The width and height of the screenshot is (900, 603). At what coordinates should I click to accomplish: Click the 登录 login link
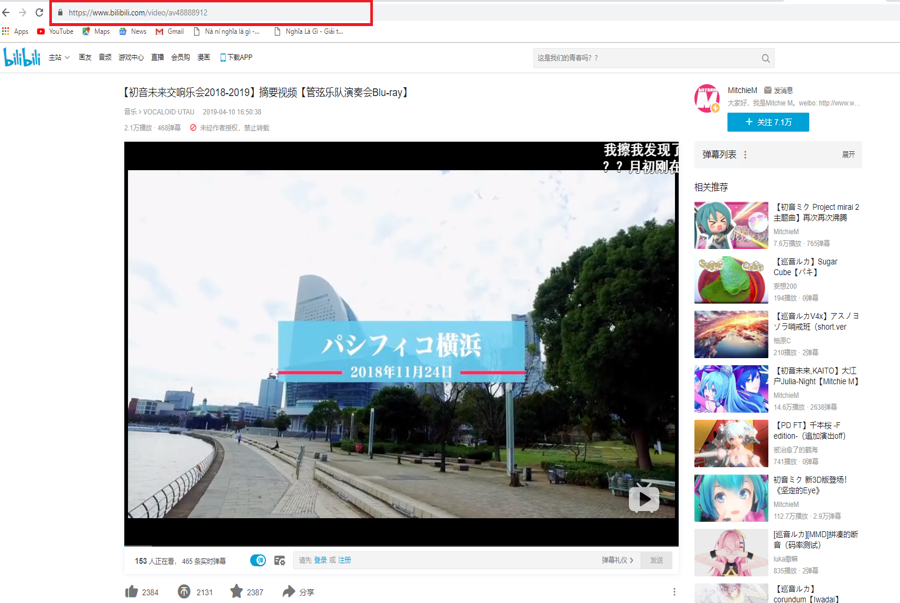[320, 560]
